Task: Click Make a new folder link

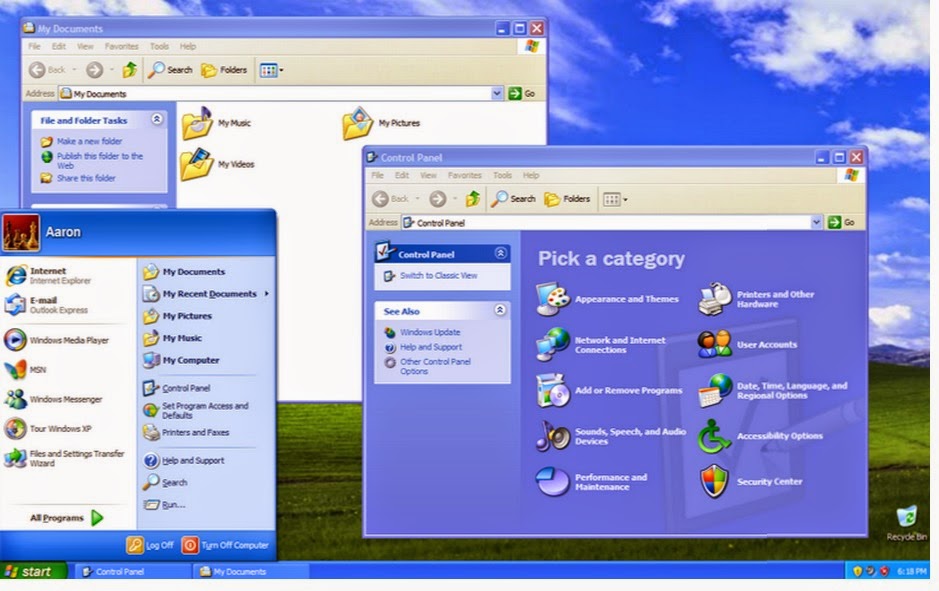Action: pos(89,141)
